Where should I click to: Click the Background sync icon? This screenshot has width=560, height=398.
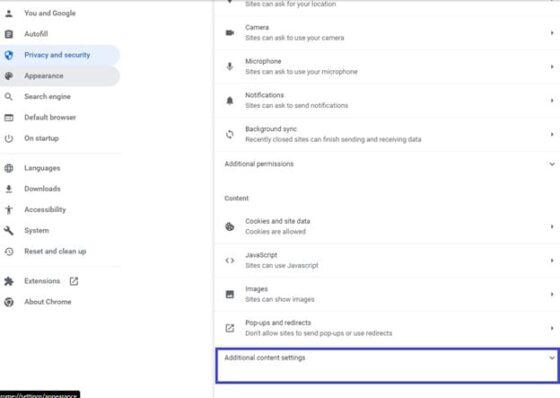point(230,134)
